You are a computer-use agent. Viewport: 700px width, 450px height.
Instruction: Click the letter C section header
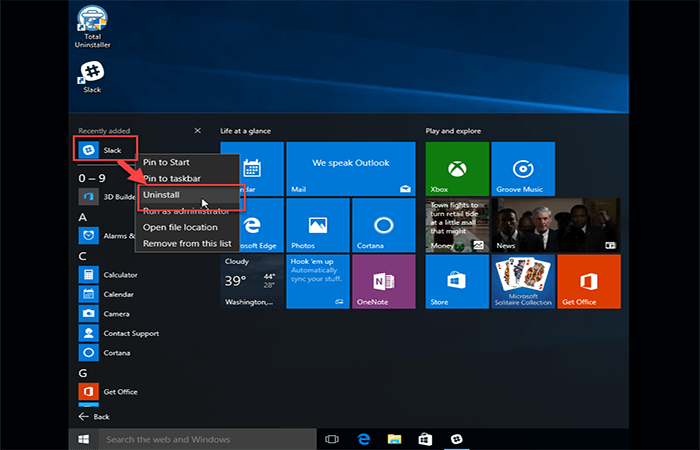(83, 256)
